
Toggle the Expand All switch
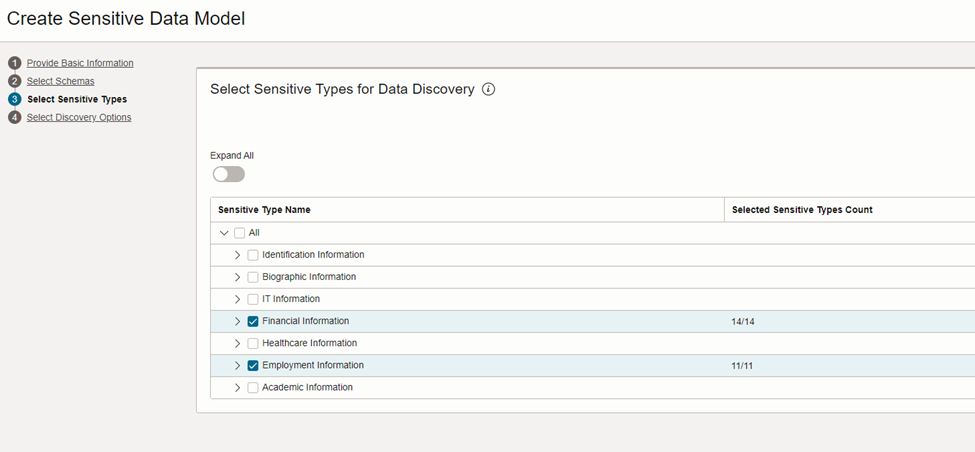coord(229,174)
